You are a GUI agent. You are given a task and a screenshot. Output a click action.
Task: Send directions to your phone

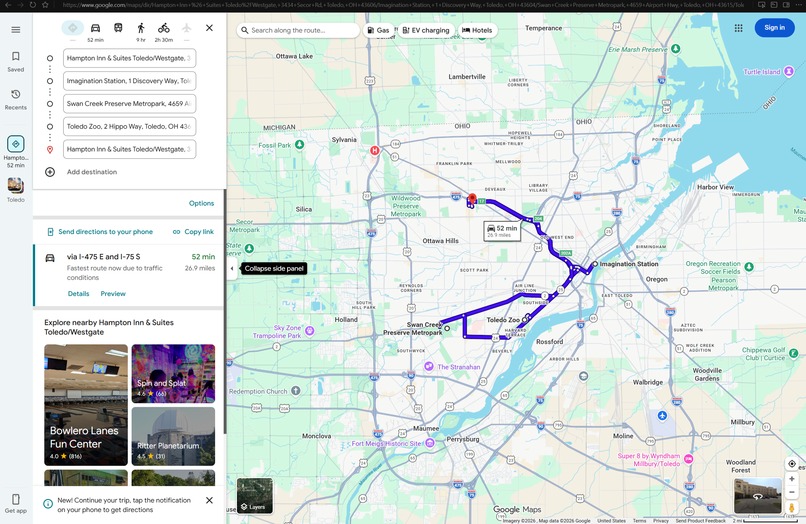[x=100, y=232]
